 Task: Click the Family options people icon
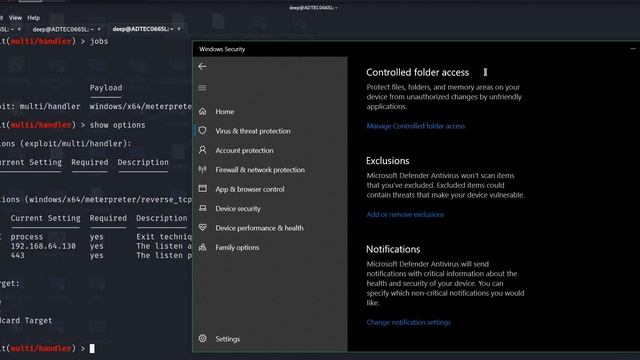[x=202, y=247]
